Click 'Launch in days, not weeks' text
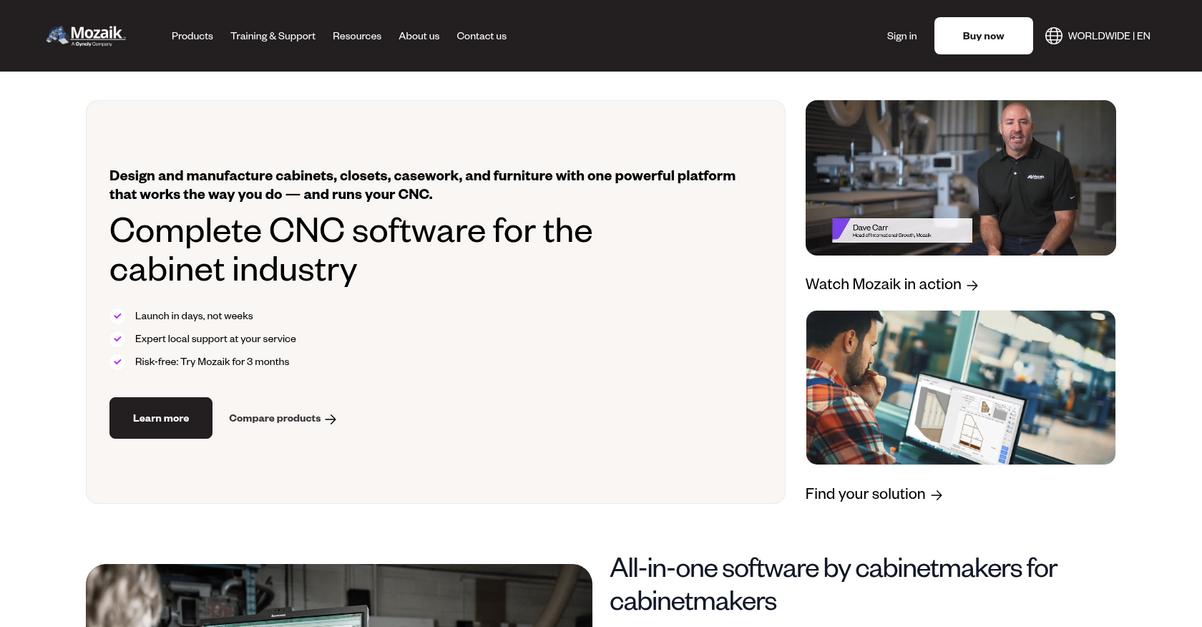 (194, 316)
